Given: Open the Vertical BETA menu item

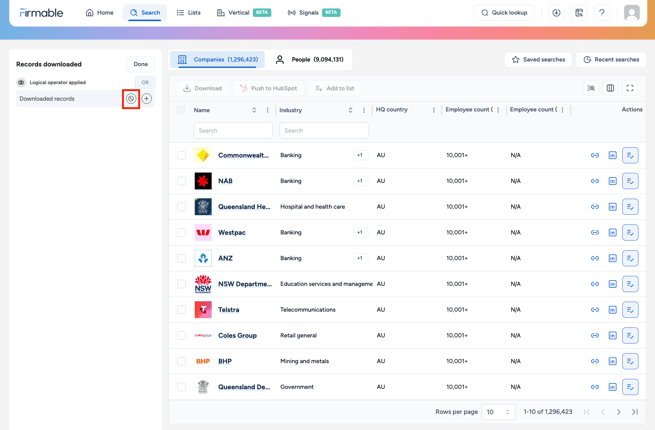Looking at the screenshot, I should tap(244, 13).
